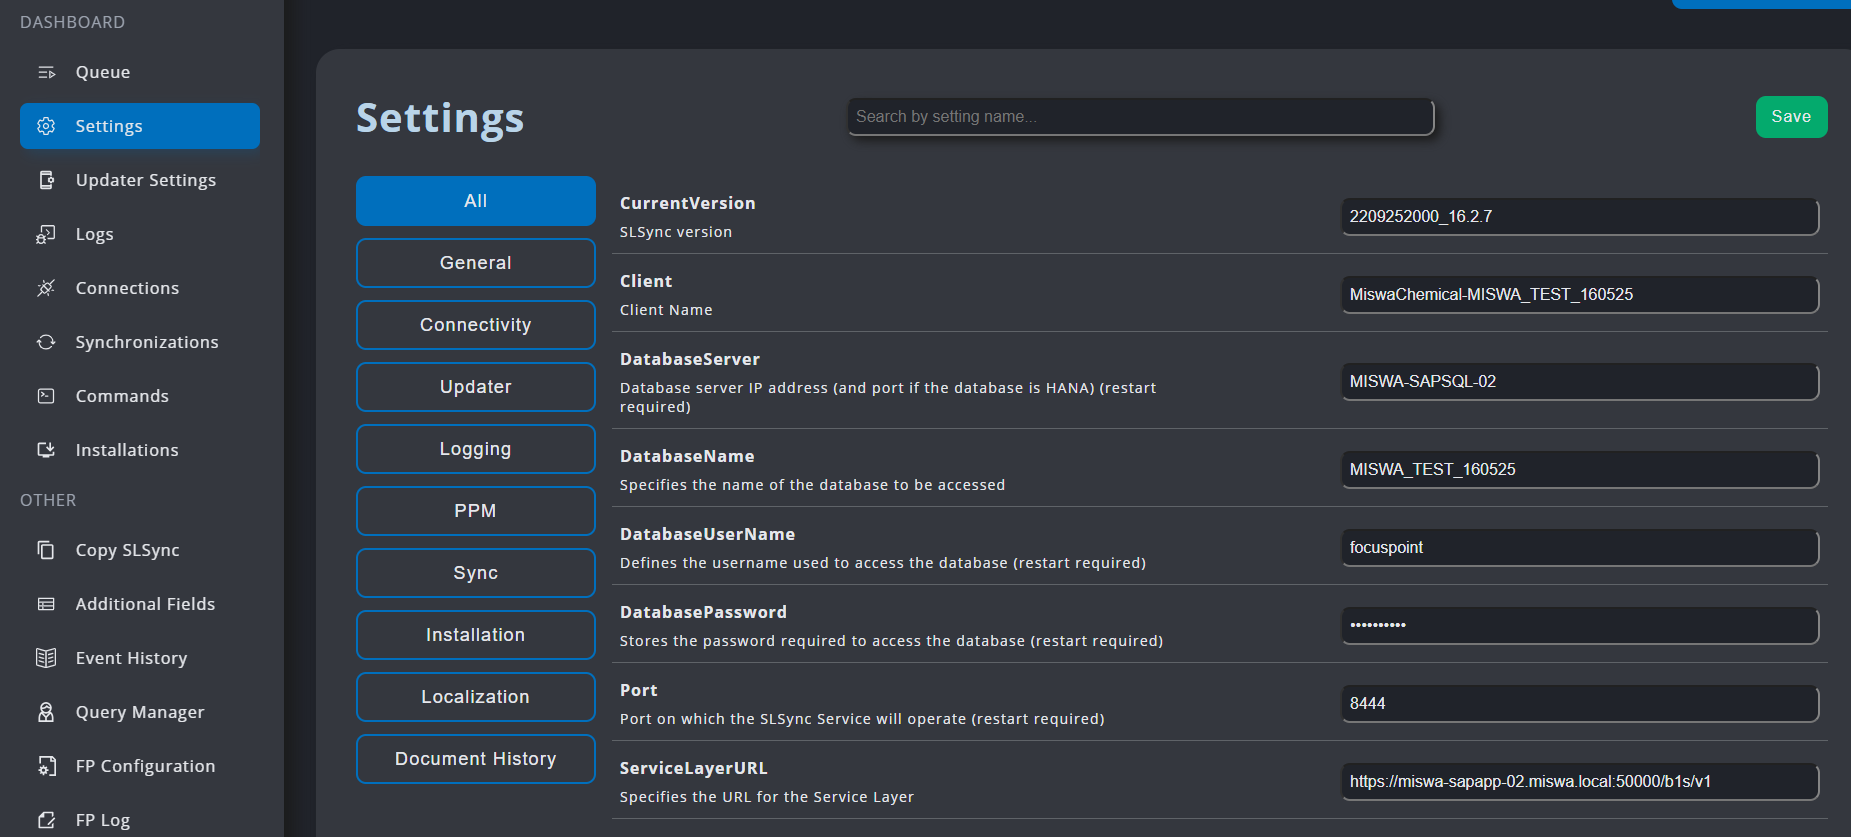Click the Query Manager icon

point(46,712)
